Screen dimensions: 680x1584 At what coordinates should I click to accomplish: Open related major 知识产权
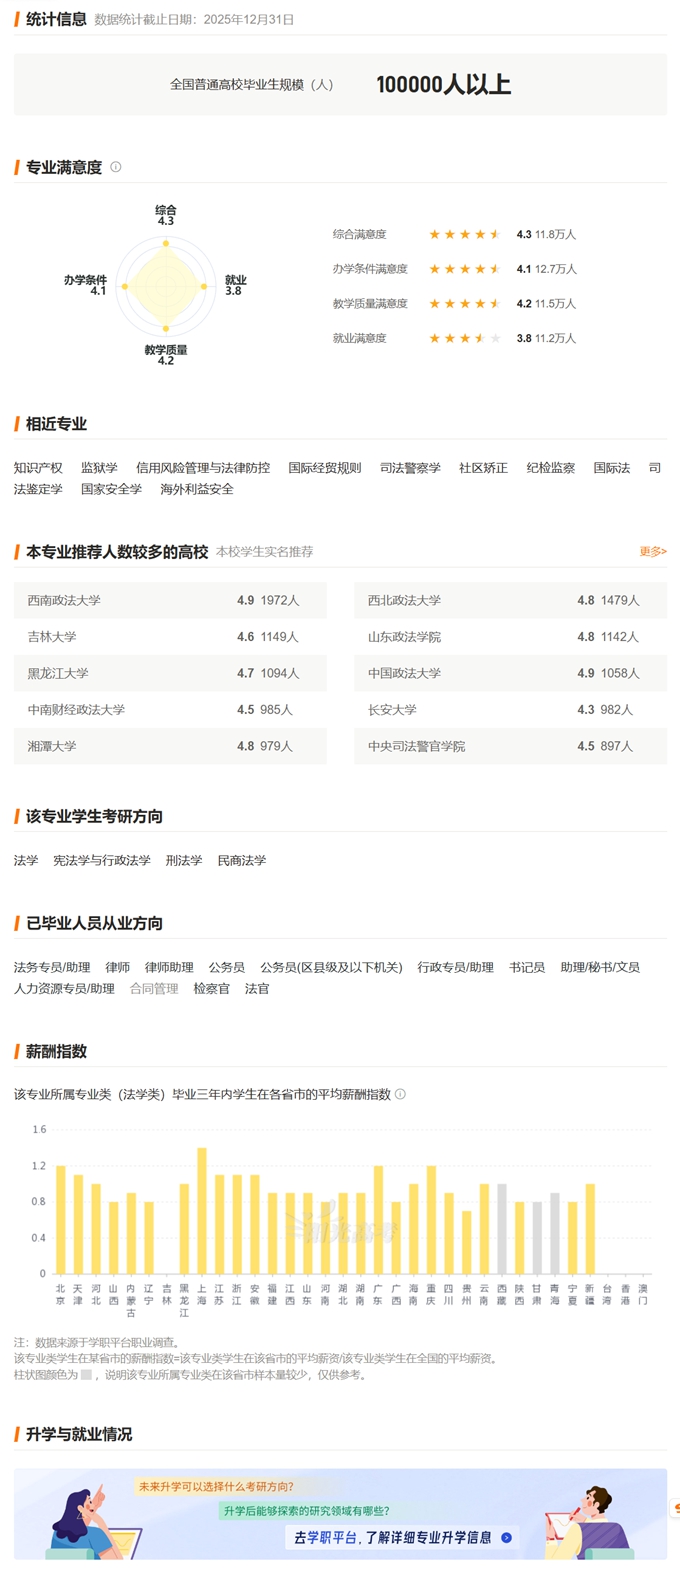(x=38, y=468)
